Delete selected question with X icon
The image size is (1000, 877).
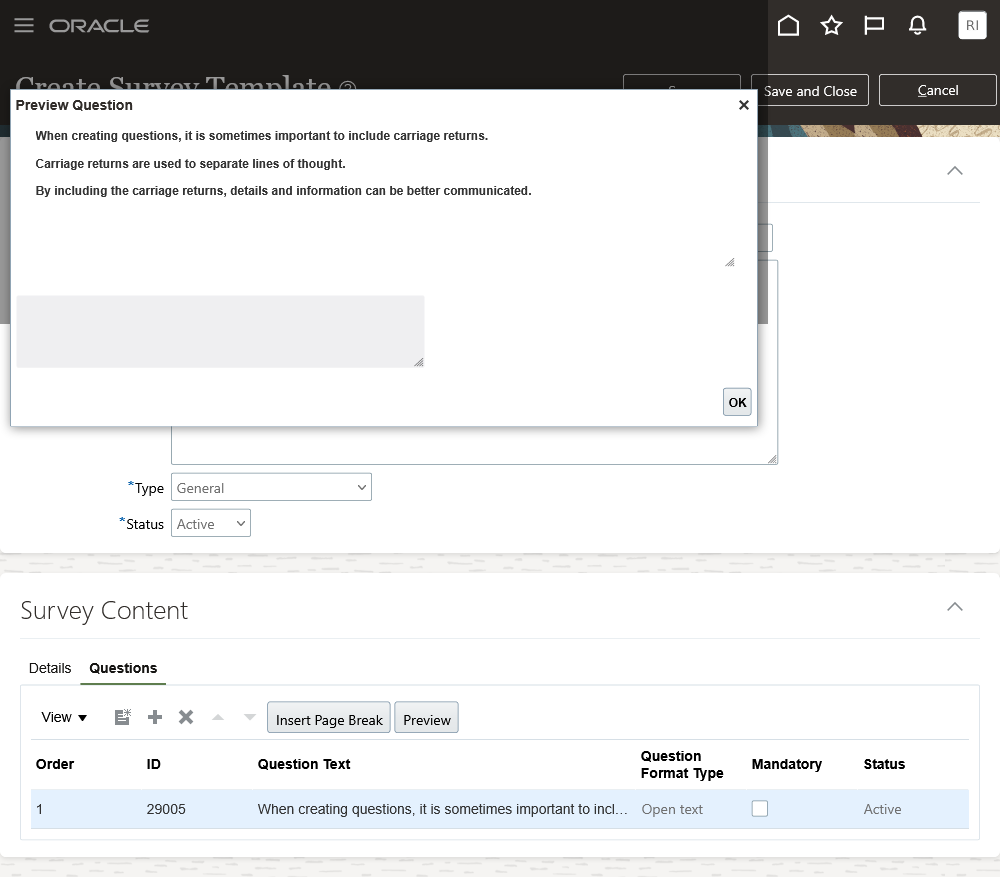(186, 717)
